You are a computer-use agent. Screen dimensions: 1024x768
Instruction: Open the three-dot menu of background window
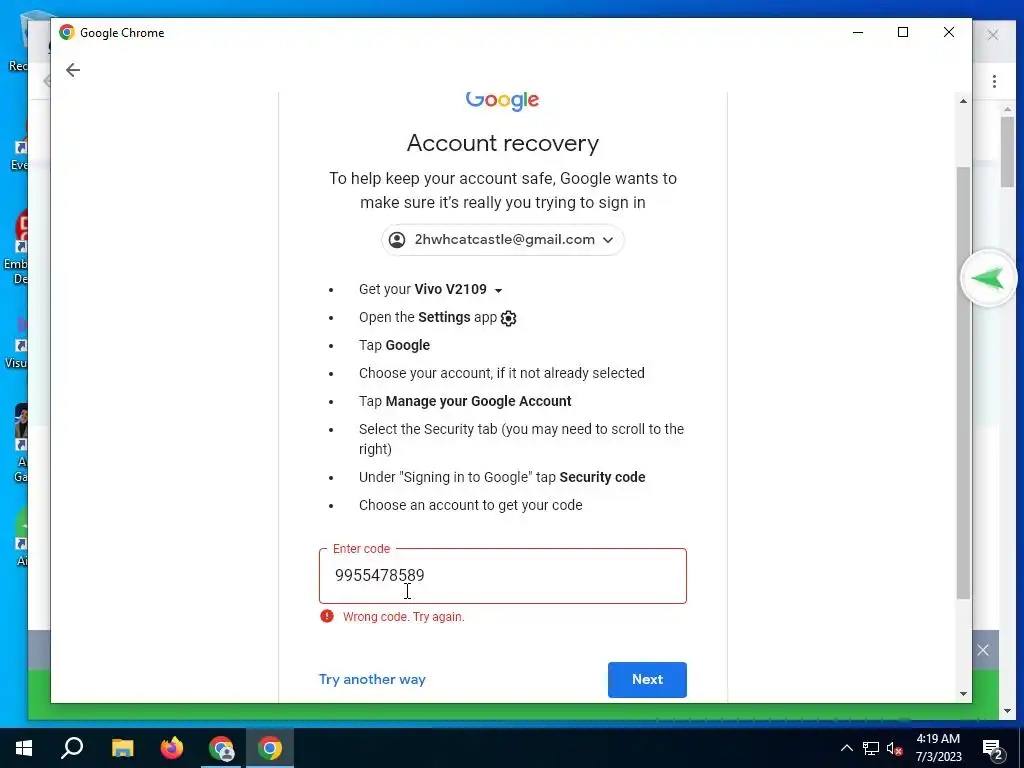coord(994,82)
